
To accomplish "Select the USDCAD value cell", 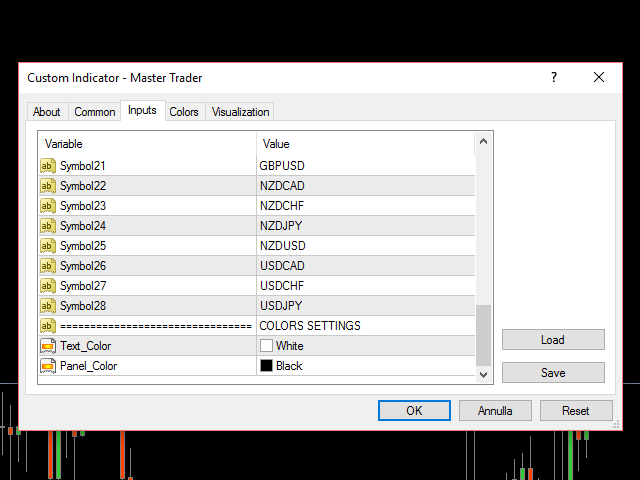I will (x=366, y=266).
